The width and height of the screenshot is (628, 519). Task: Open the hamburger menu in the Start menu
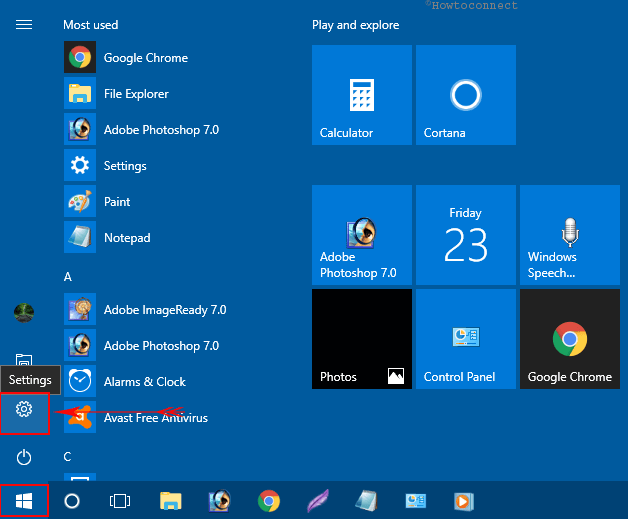click(x=24, y=25)
